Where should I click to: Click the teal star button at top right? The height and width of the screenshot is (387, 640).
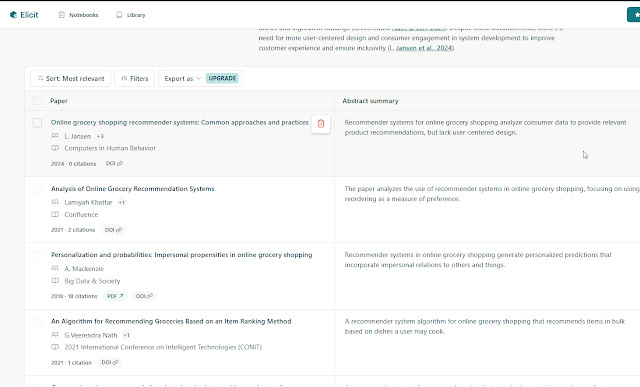coord(634,15)
